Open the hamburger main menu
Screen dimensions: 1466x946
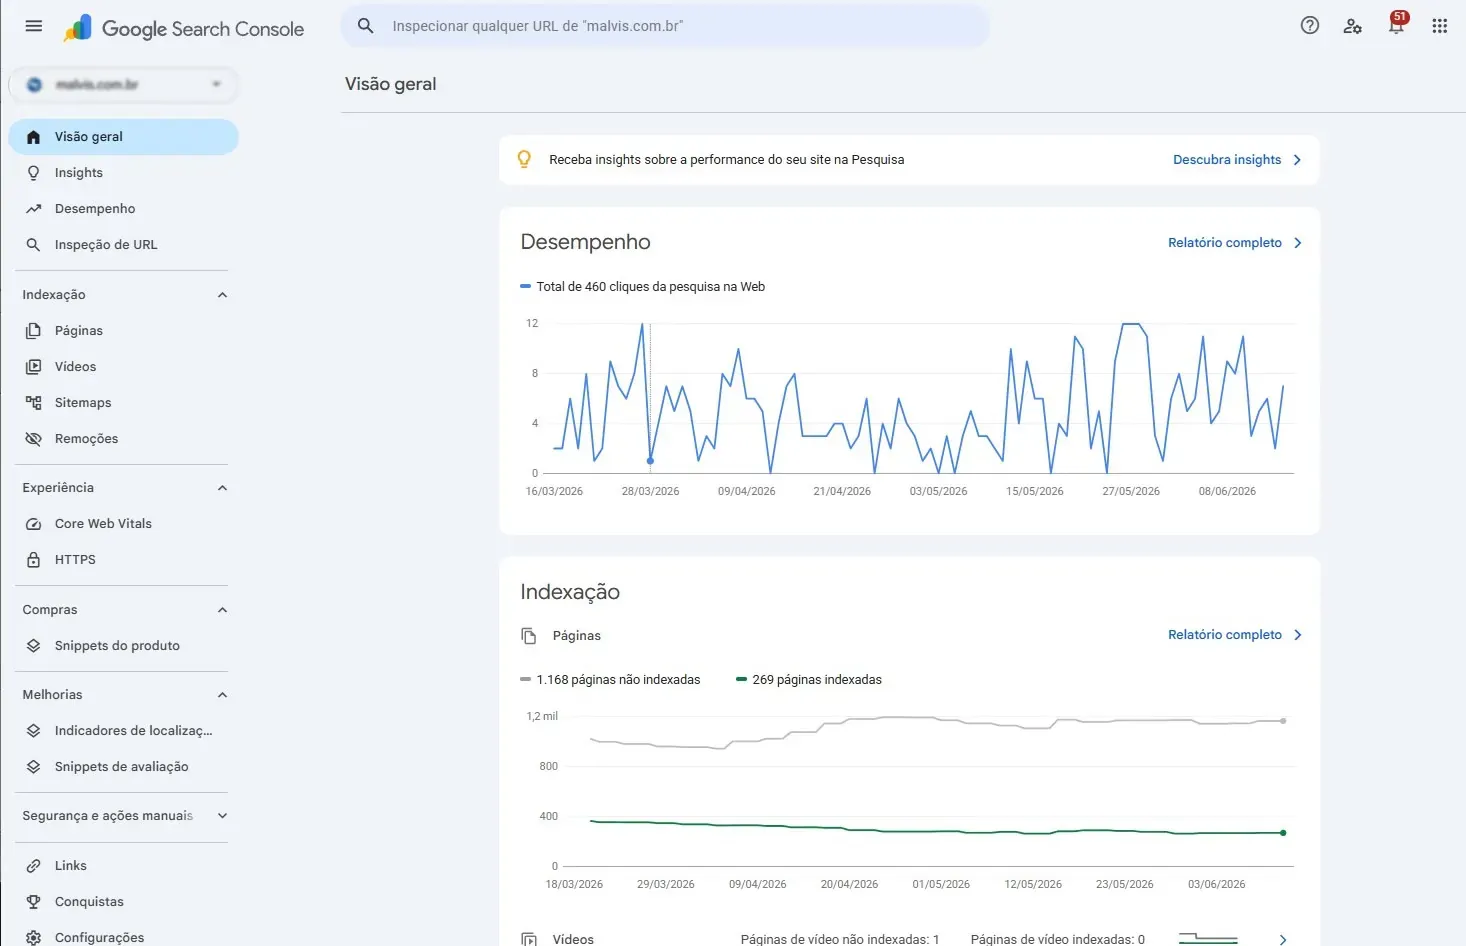(x=33, y=26)
